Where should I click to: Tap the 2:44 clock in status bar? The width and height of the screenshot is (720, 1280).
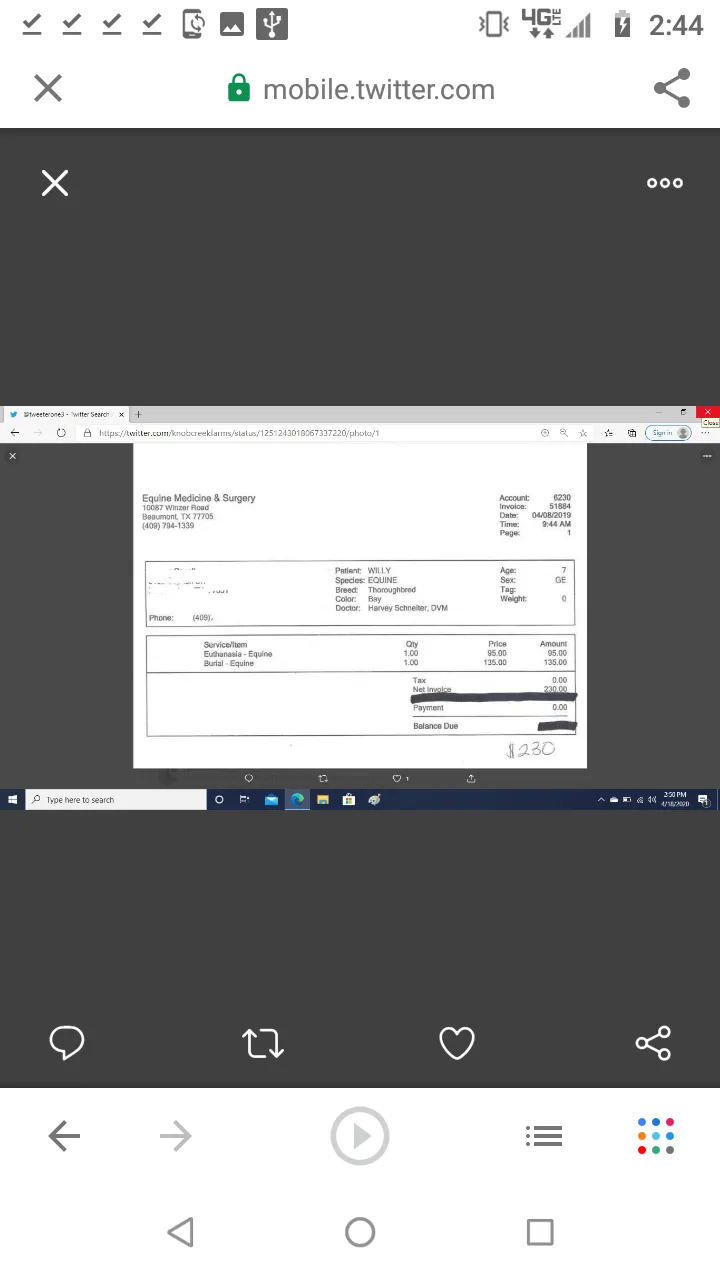(676, 25)
